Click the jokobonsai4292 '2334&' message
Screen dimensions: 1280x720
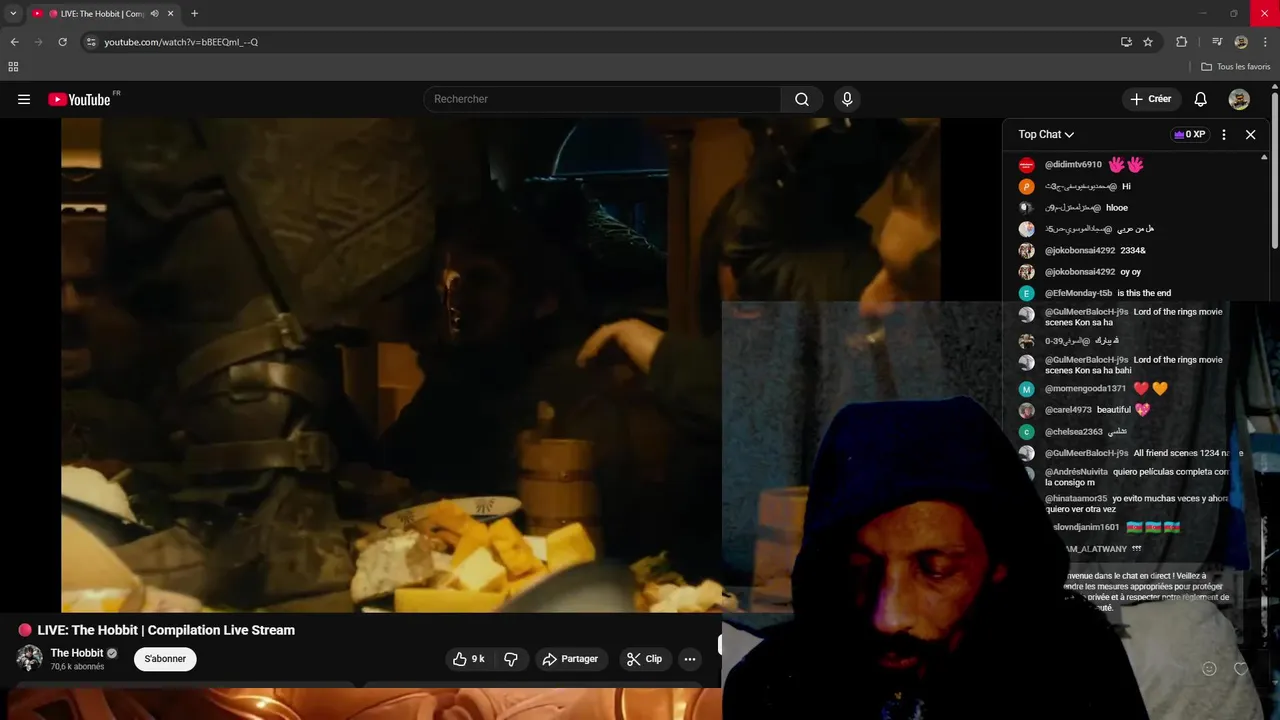point(1133,251)
